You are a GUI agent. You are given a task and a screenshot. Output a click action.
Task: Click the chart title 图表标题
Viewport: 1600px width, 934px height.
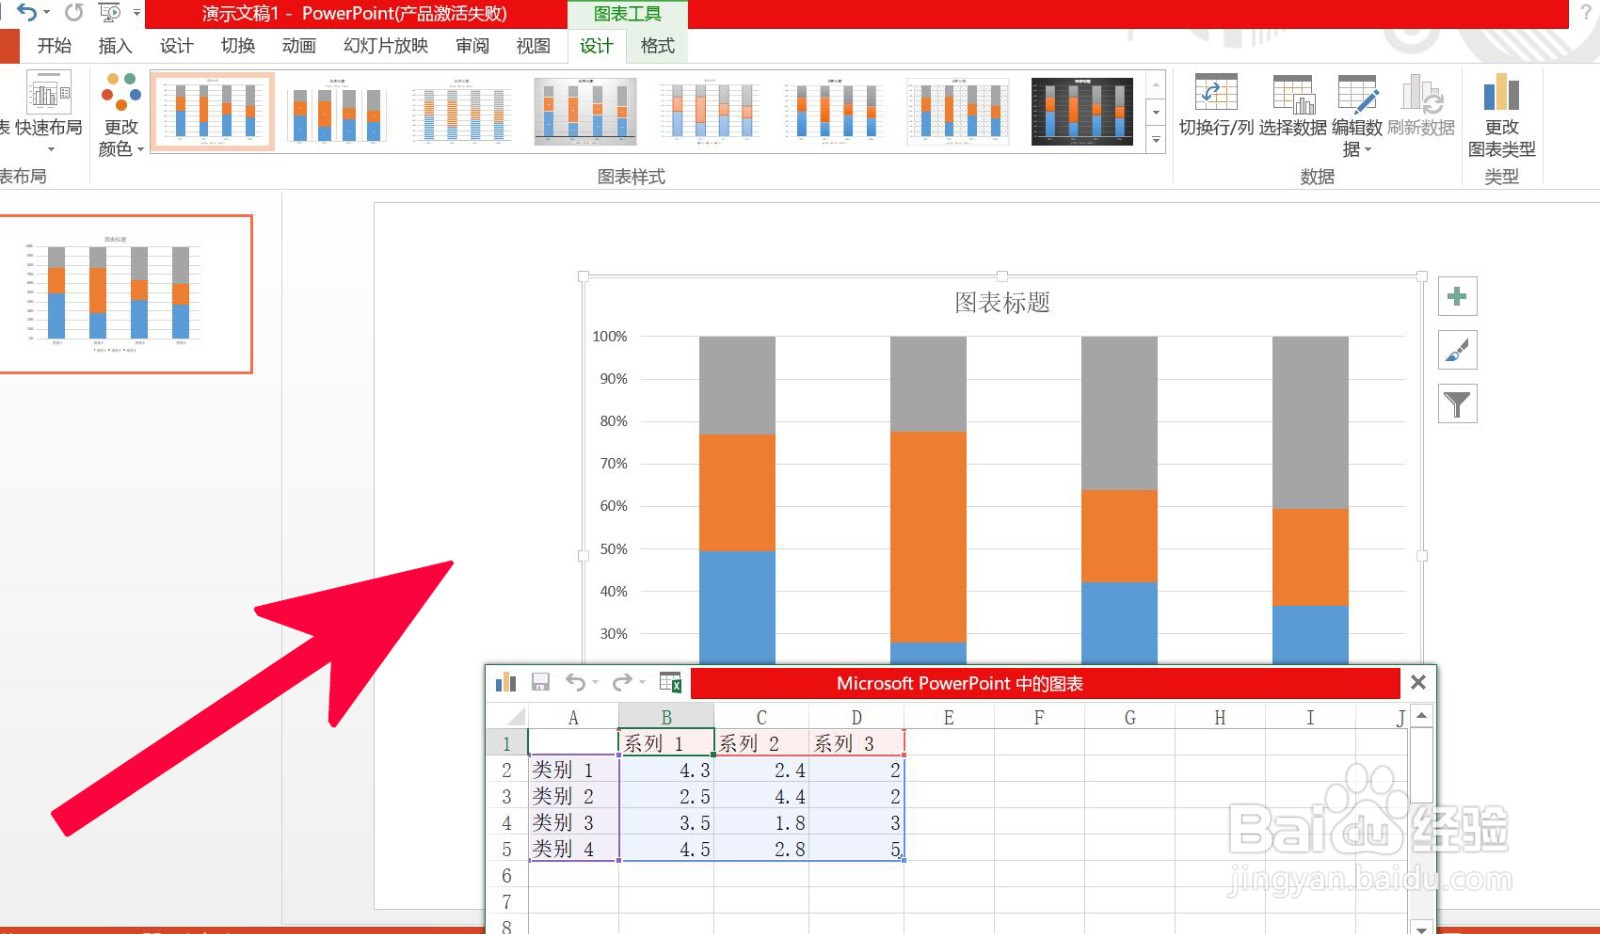pyautogui.click(x=1002, y=303)
